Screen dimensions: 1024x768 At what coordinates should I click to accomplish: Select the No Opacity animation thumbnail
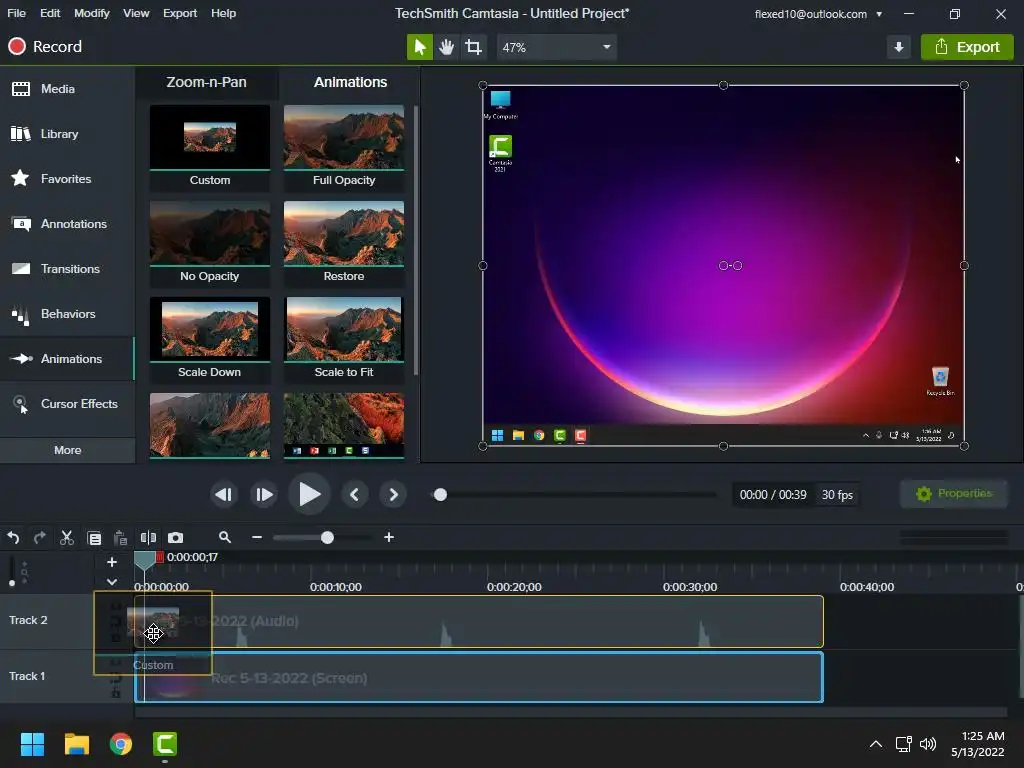pyautogui.click(x=210, y=244)
